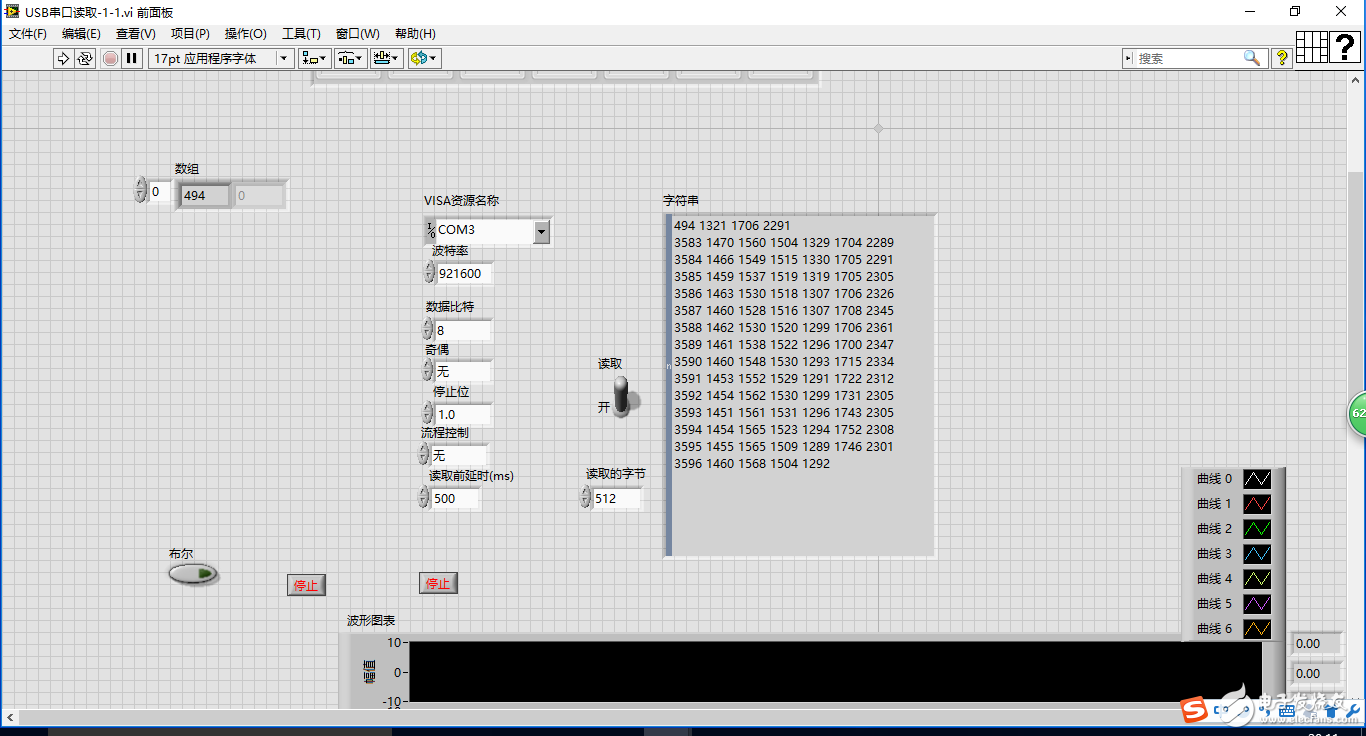Click the COM3 resource name field

click(x=485, y=230)
